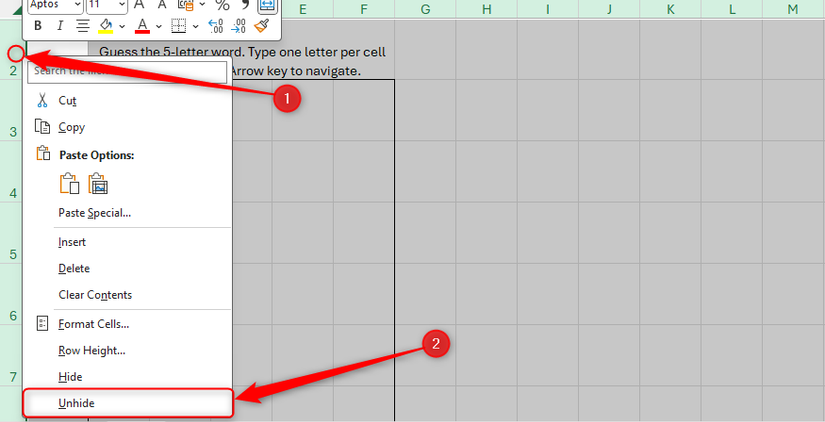Choose Unhide from context menu
Screen dimensions: 825x422
pos(127,404)
